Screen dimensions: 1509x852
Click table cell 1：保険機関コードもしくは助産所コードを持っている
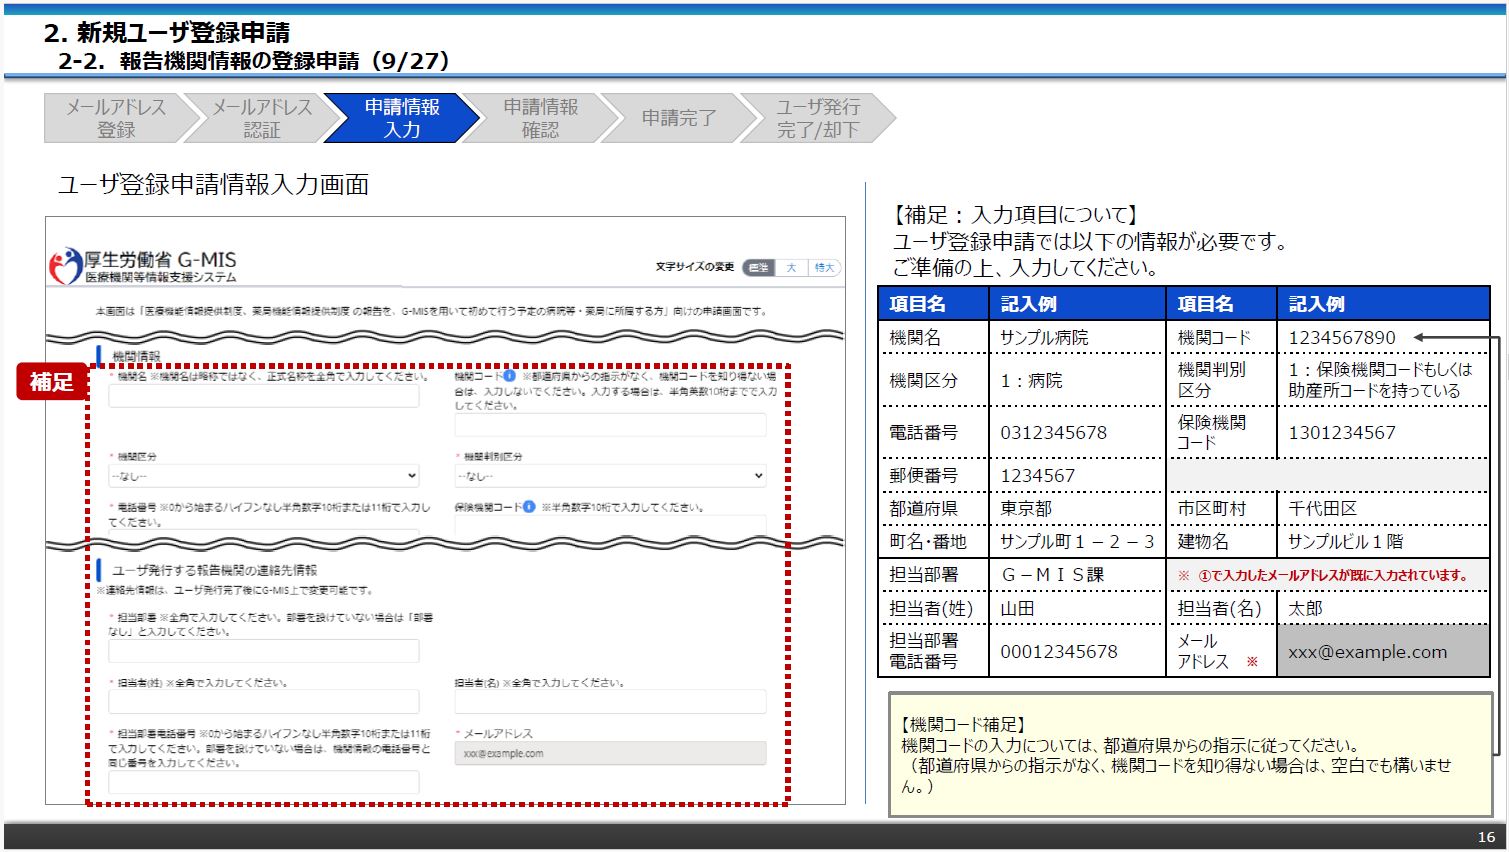tap(1383, 380)
